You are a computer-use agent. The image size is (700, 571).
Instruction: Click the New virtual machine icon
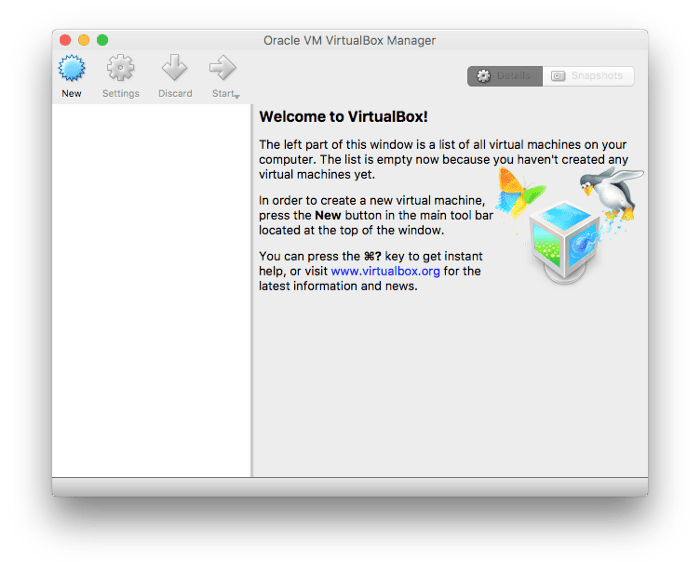(71, 70)
